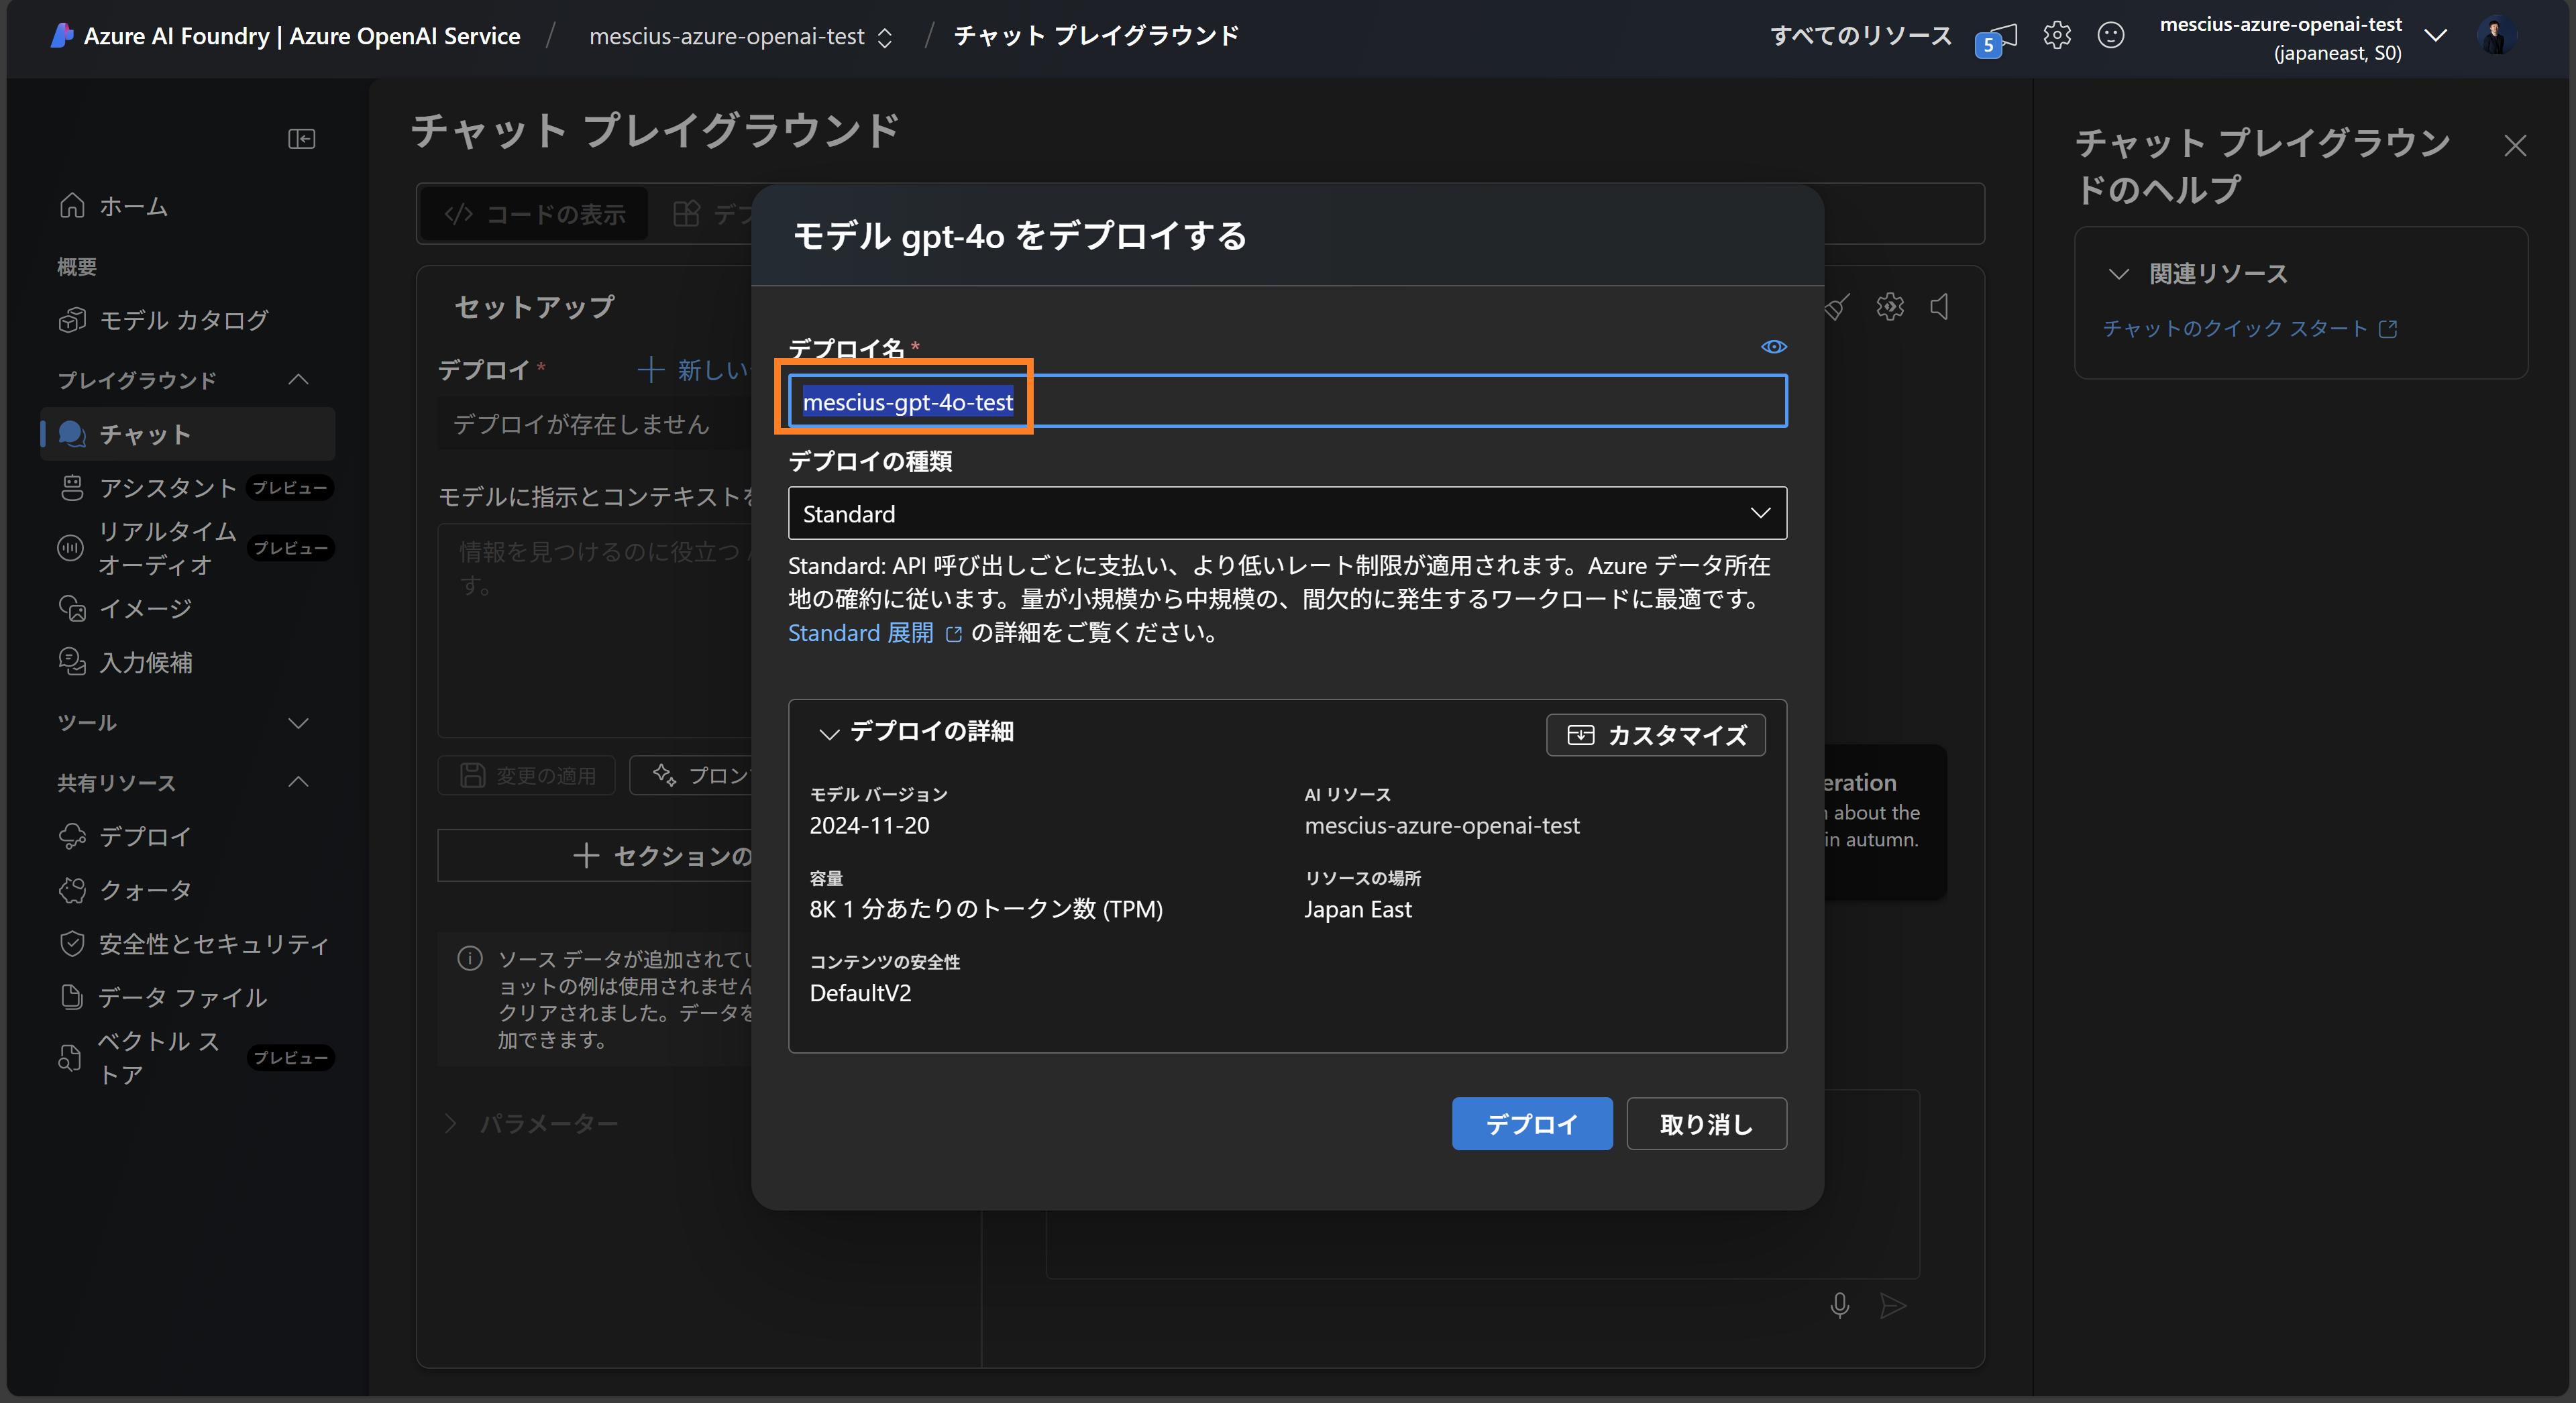Click the feedback smiley icon
The width and height of the screenshot is (2576, 1403).
tap(2110, 36)
